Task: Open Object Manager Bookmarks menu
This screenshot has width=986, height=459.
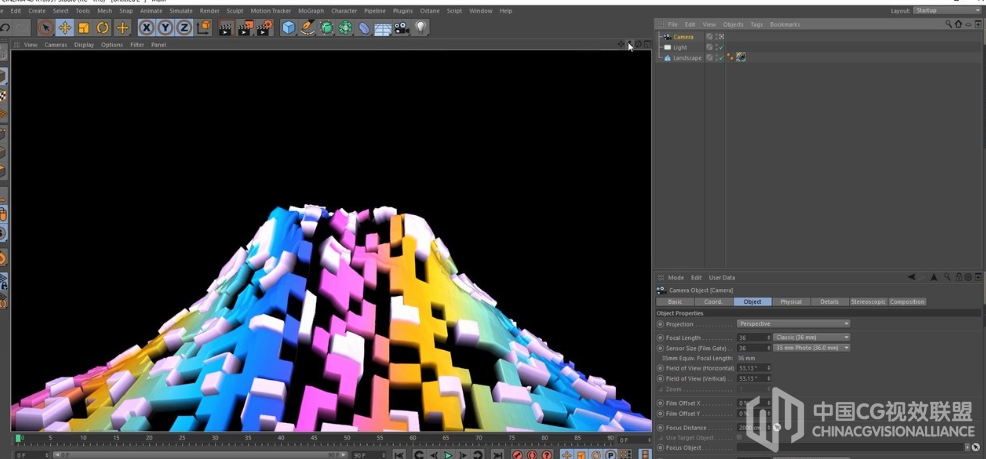Action: coord(785,25)
